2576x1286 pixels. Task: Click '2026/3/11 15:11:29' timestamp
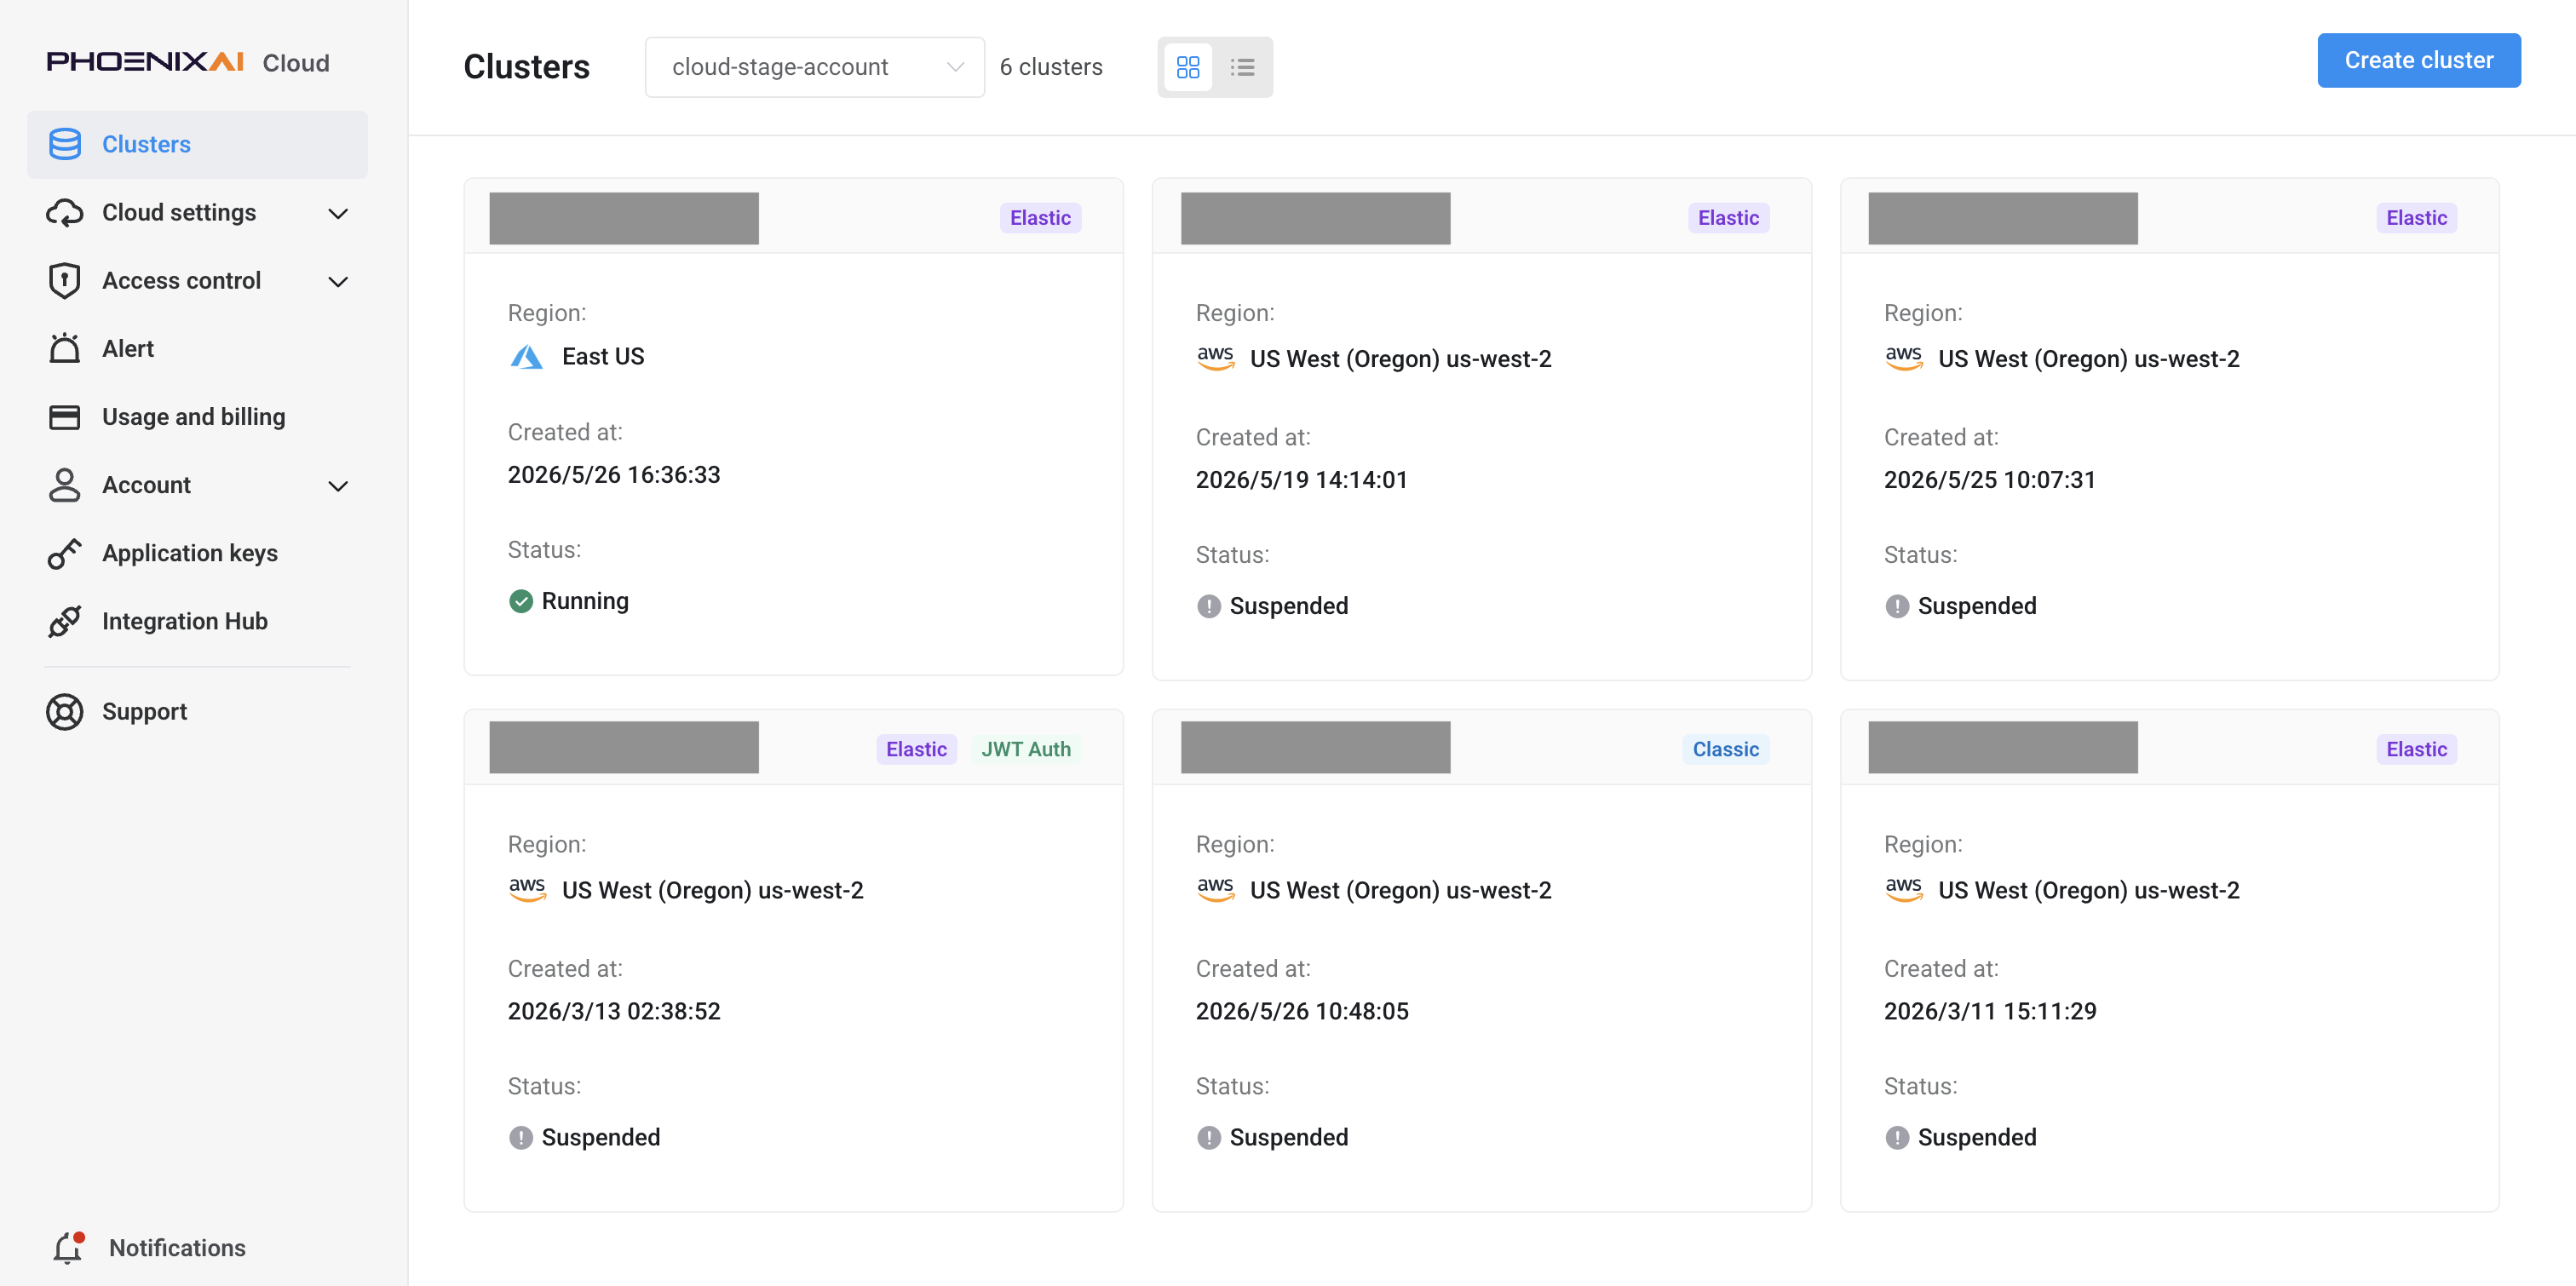coord(1990,1011)
